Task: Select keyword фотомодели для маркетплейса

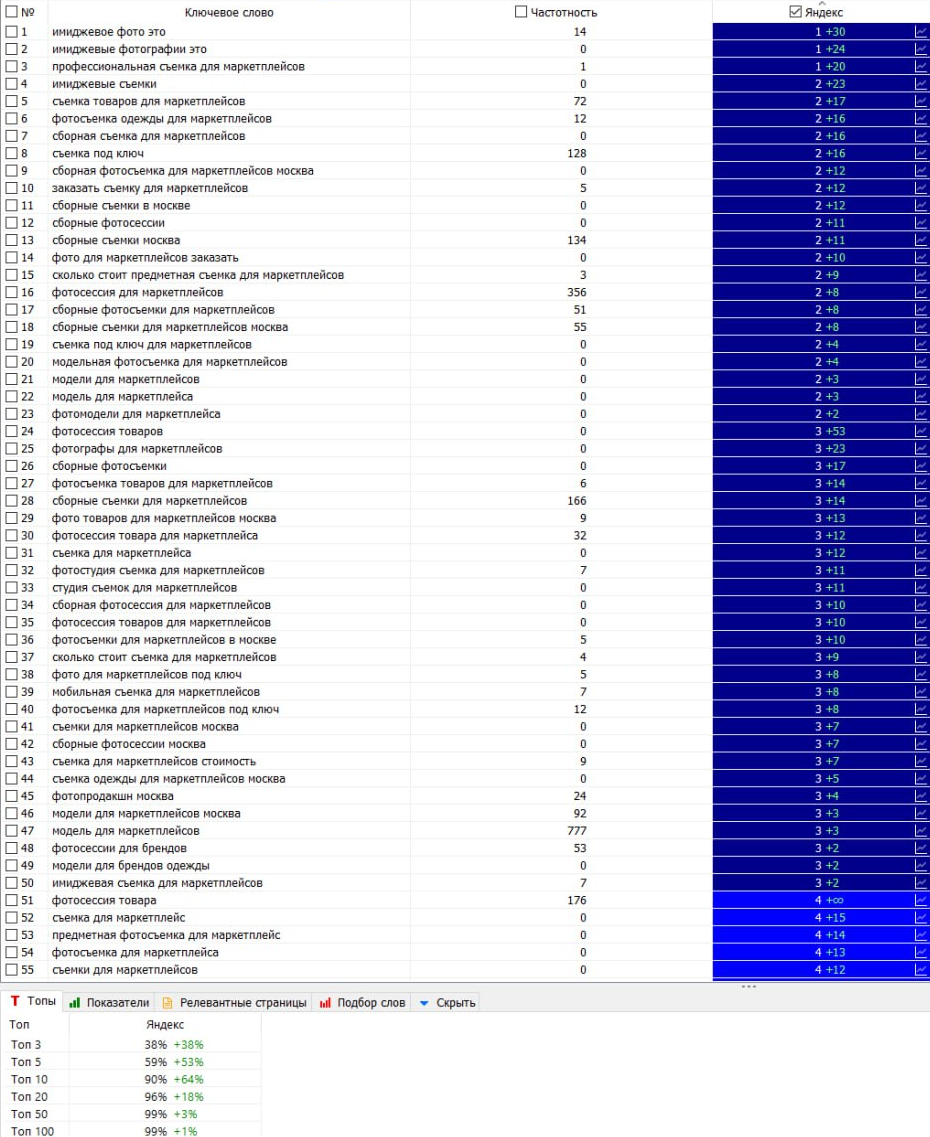Action: tap(136, 414)
